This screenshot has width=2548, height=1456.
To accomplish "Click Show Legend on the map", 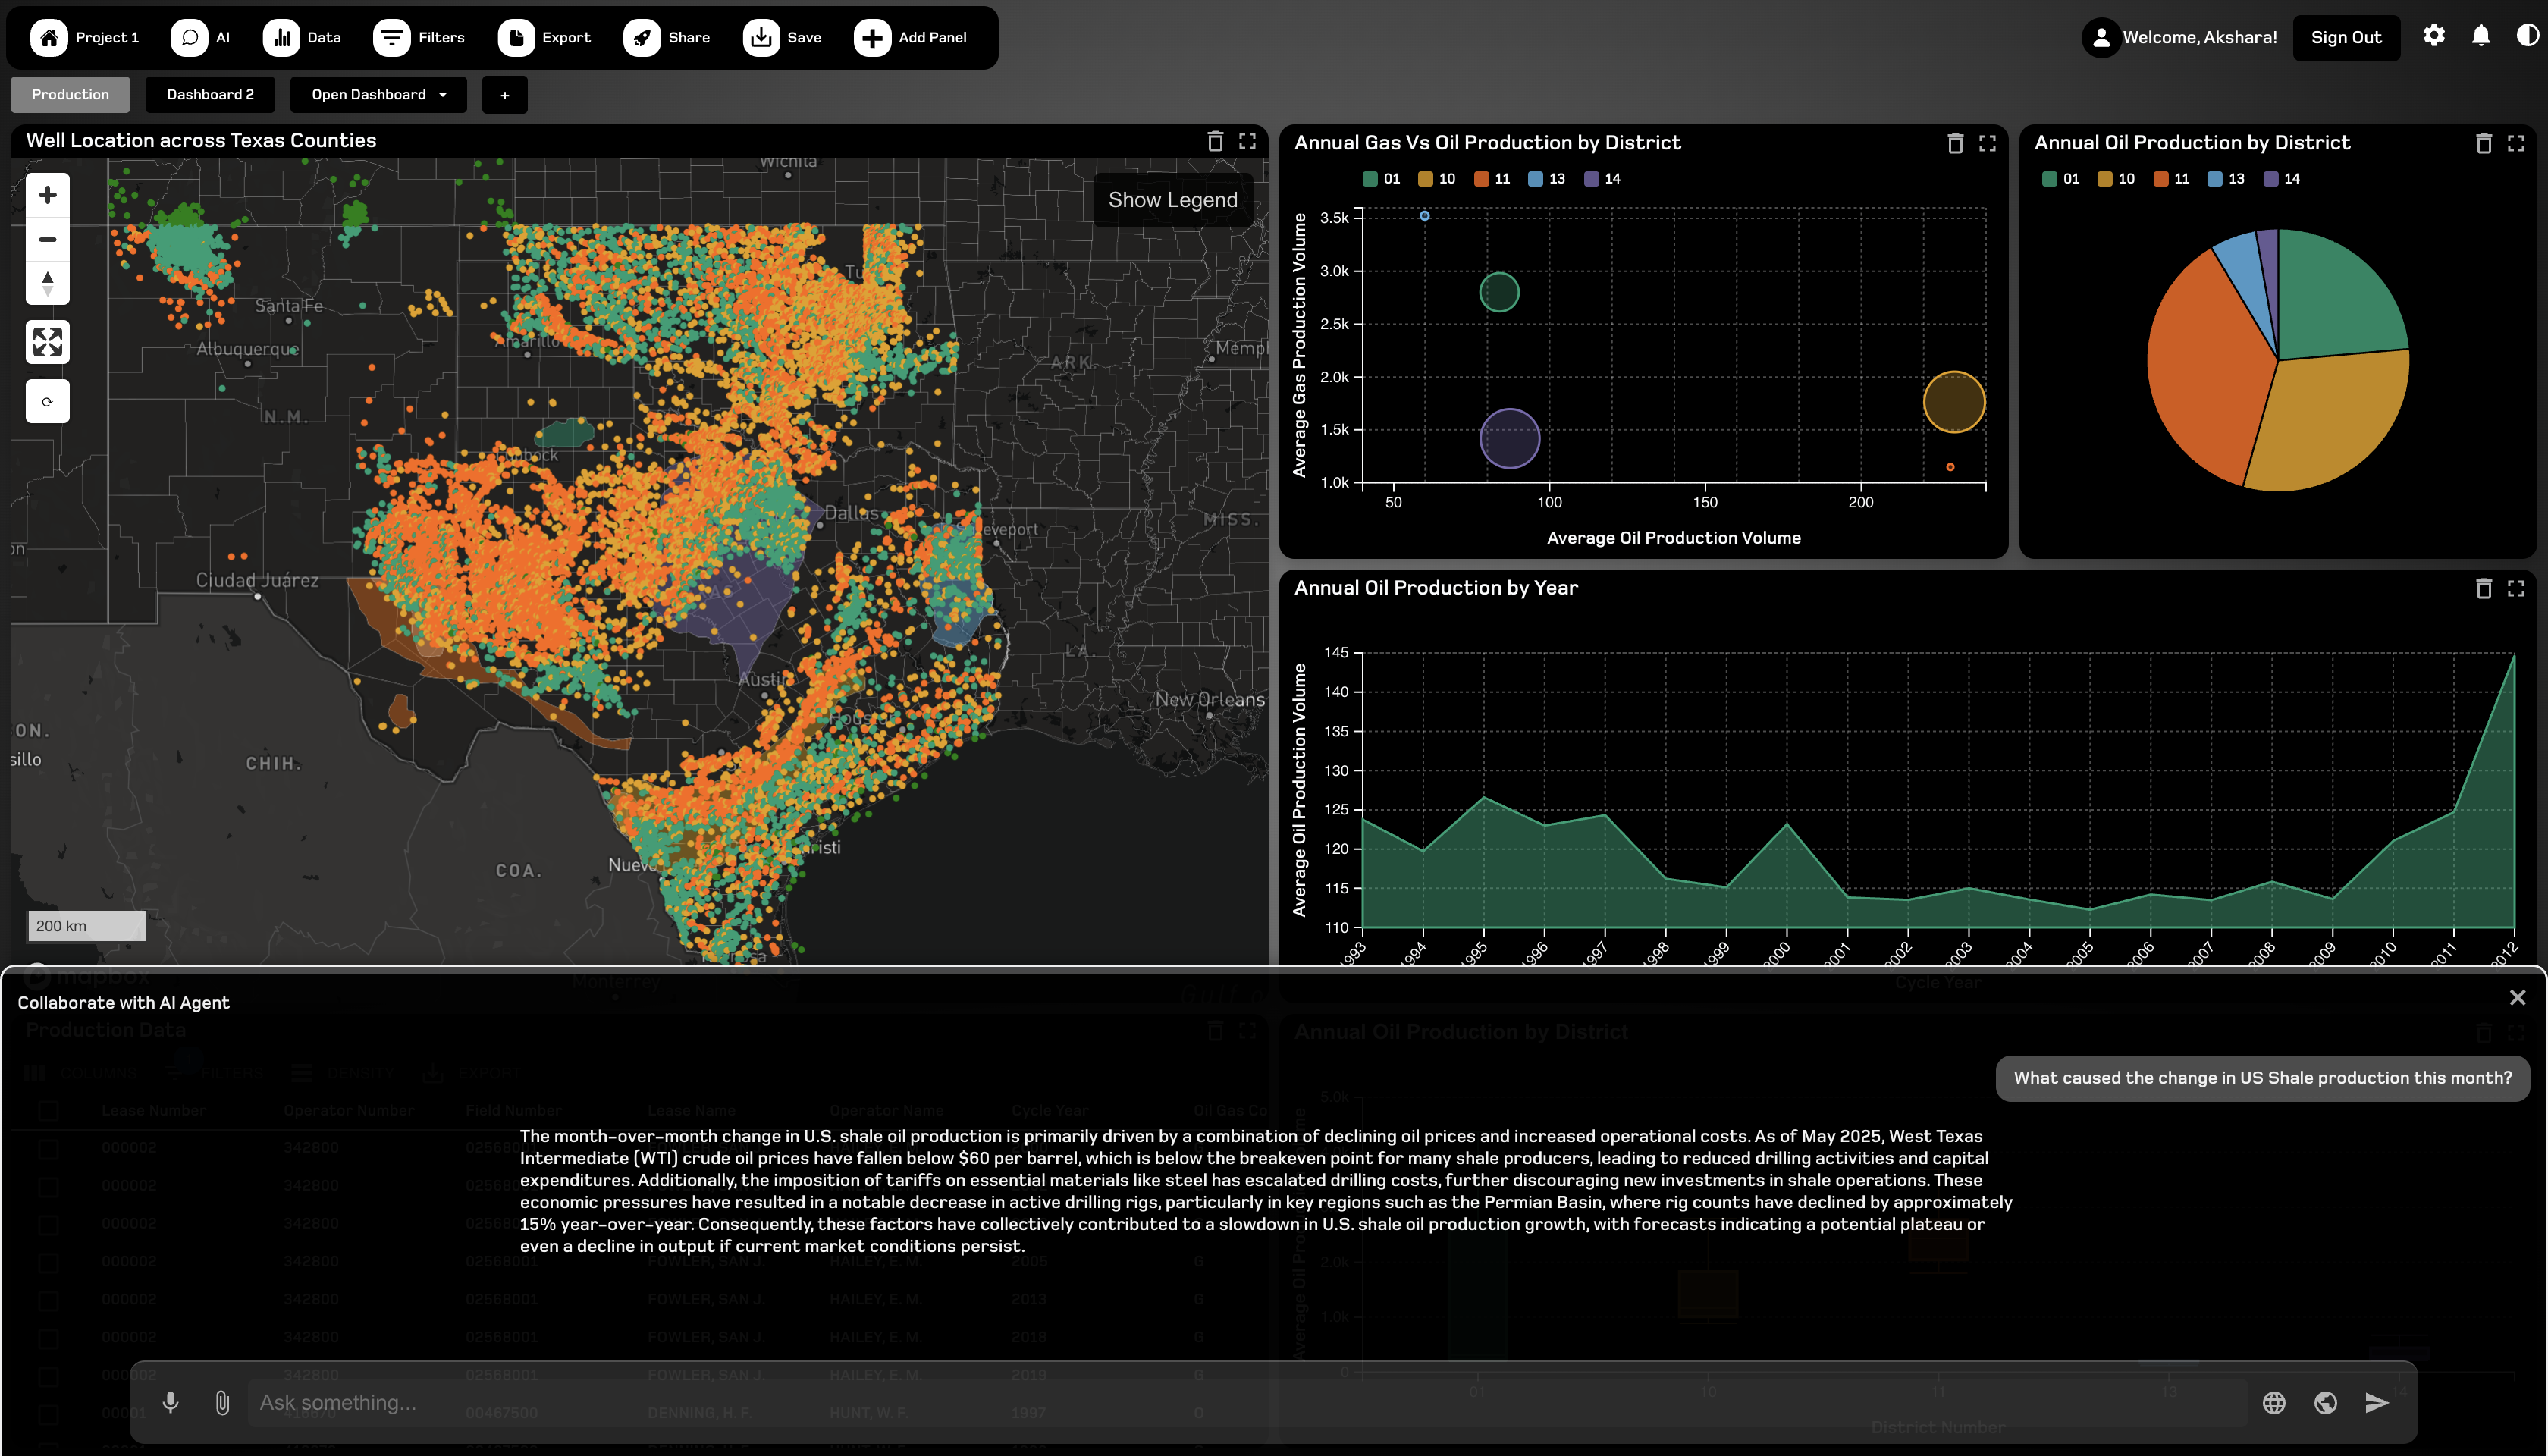I will point(1172,200).
